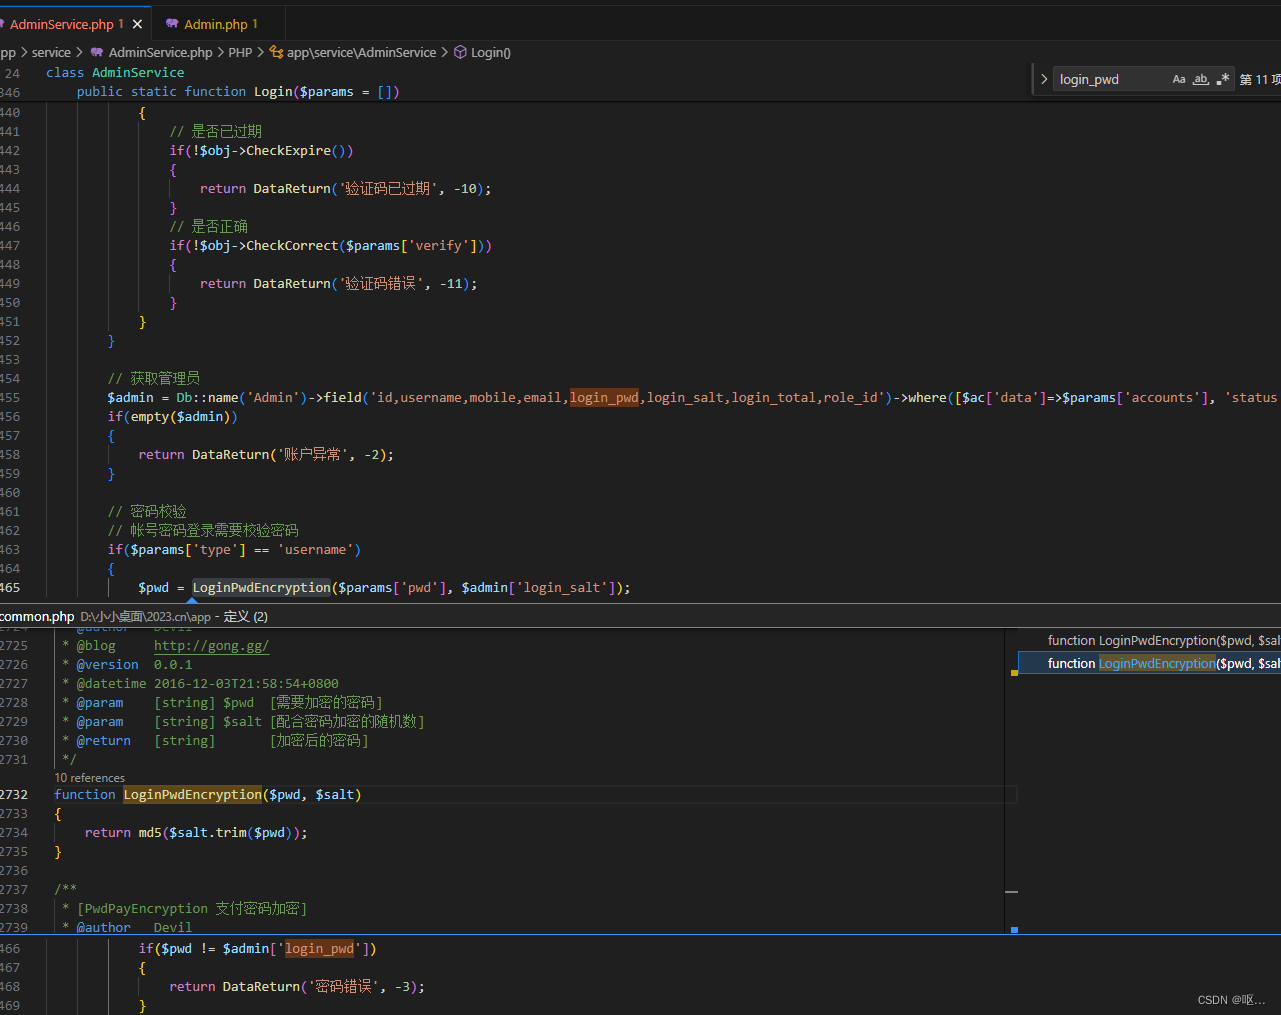Open the PHP breadcrumb segment
The width and height of the screenshot is (1281, 1015).
click(240, 52)
